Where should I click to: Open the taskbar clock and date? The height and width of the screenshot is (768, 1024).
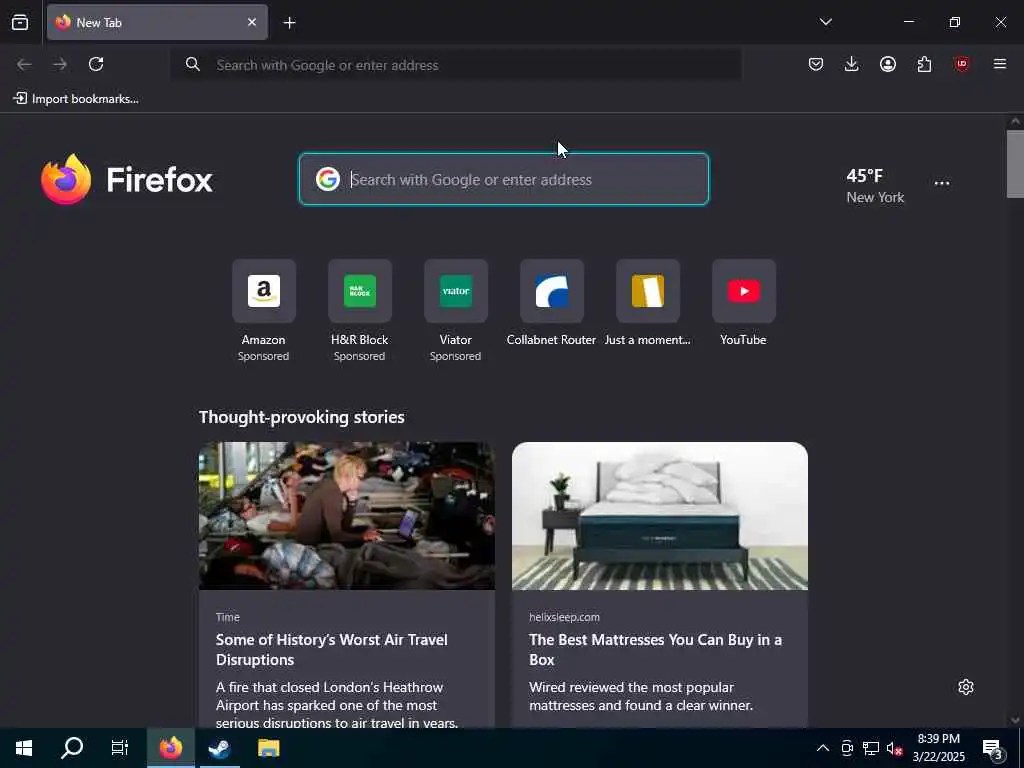click(938, 748)
